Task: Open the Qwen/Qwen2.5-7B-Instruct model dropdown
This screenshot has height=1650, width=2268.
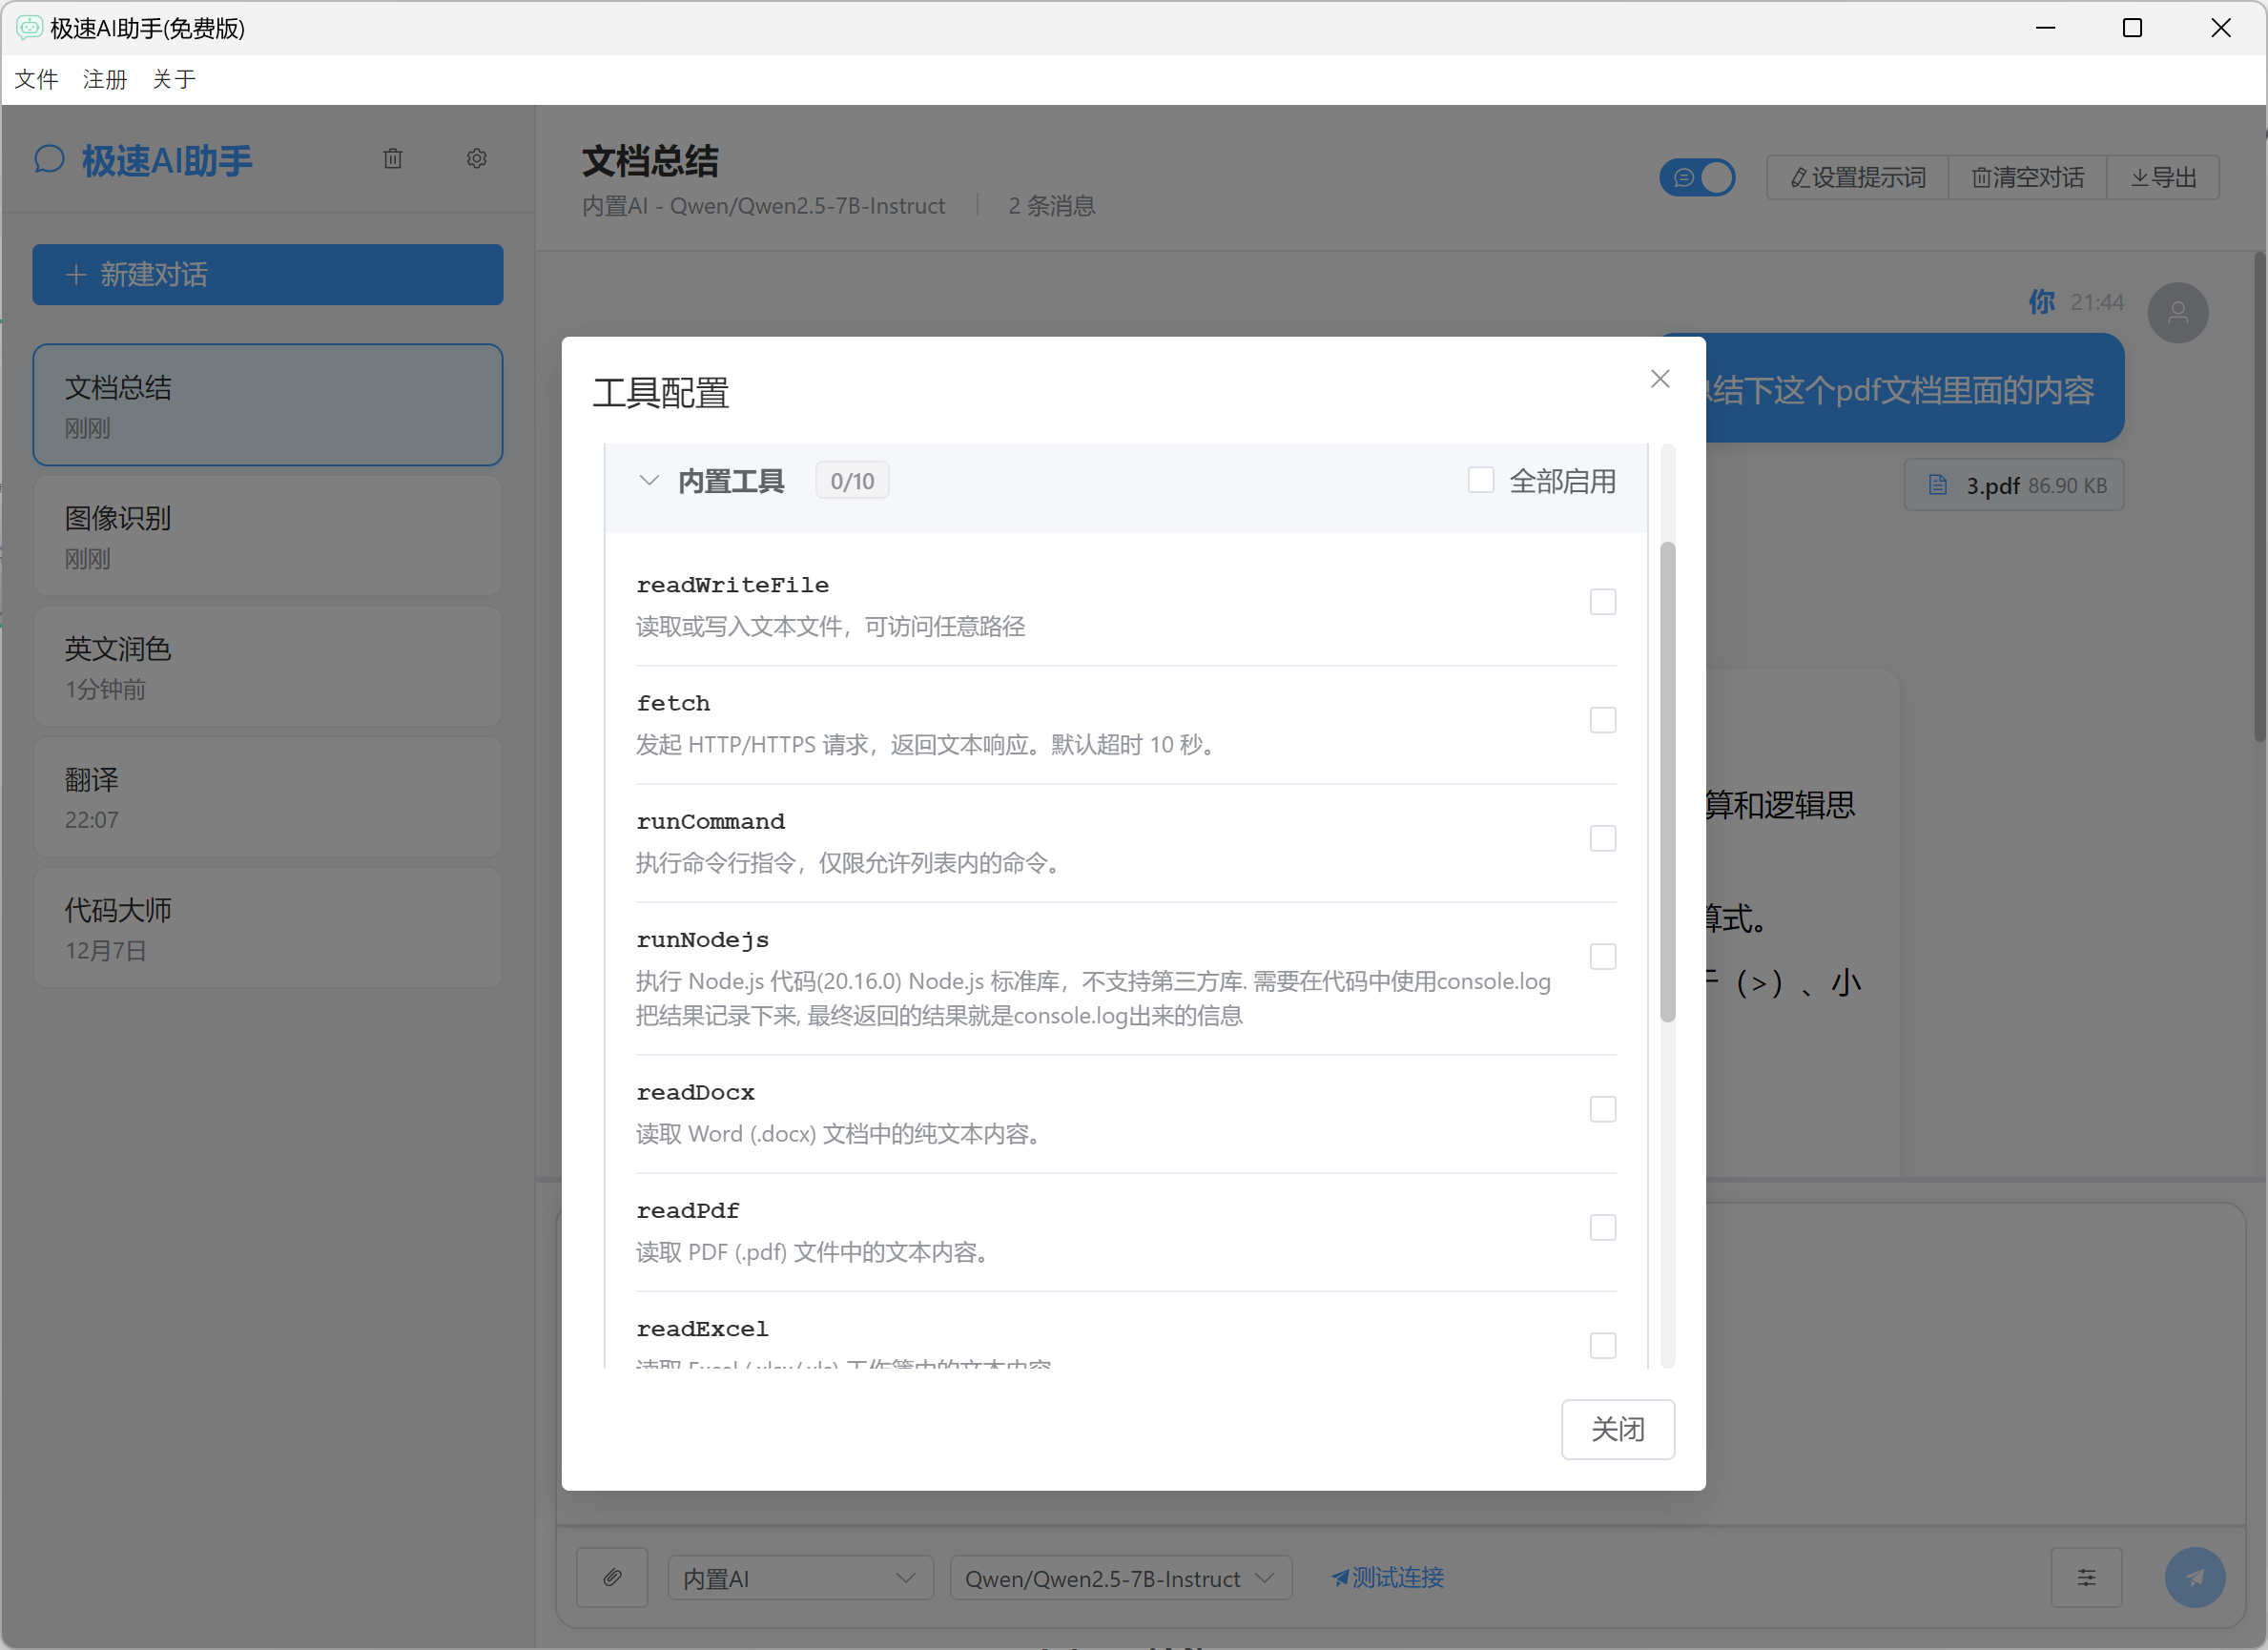Action: click(1119, 1577)
